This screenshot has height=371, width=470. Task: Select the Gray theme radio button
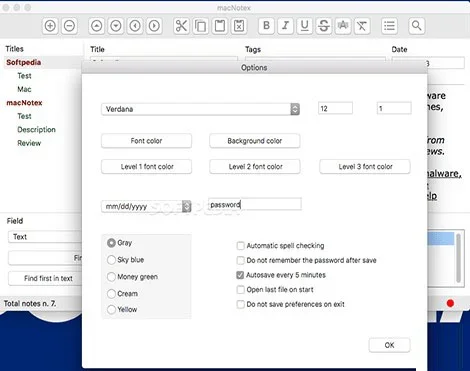click(111, 243)
